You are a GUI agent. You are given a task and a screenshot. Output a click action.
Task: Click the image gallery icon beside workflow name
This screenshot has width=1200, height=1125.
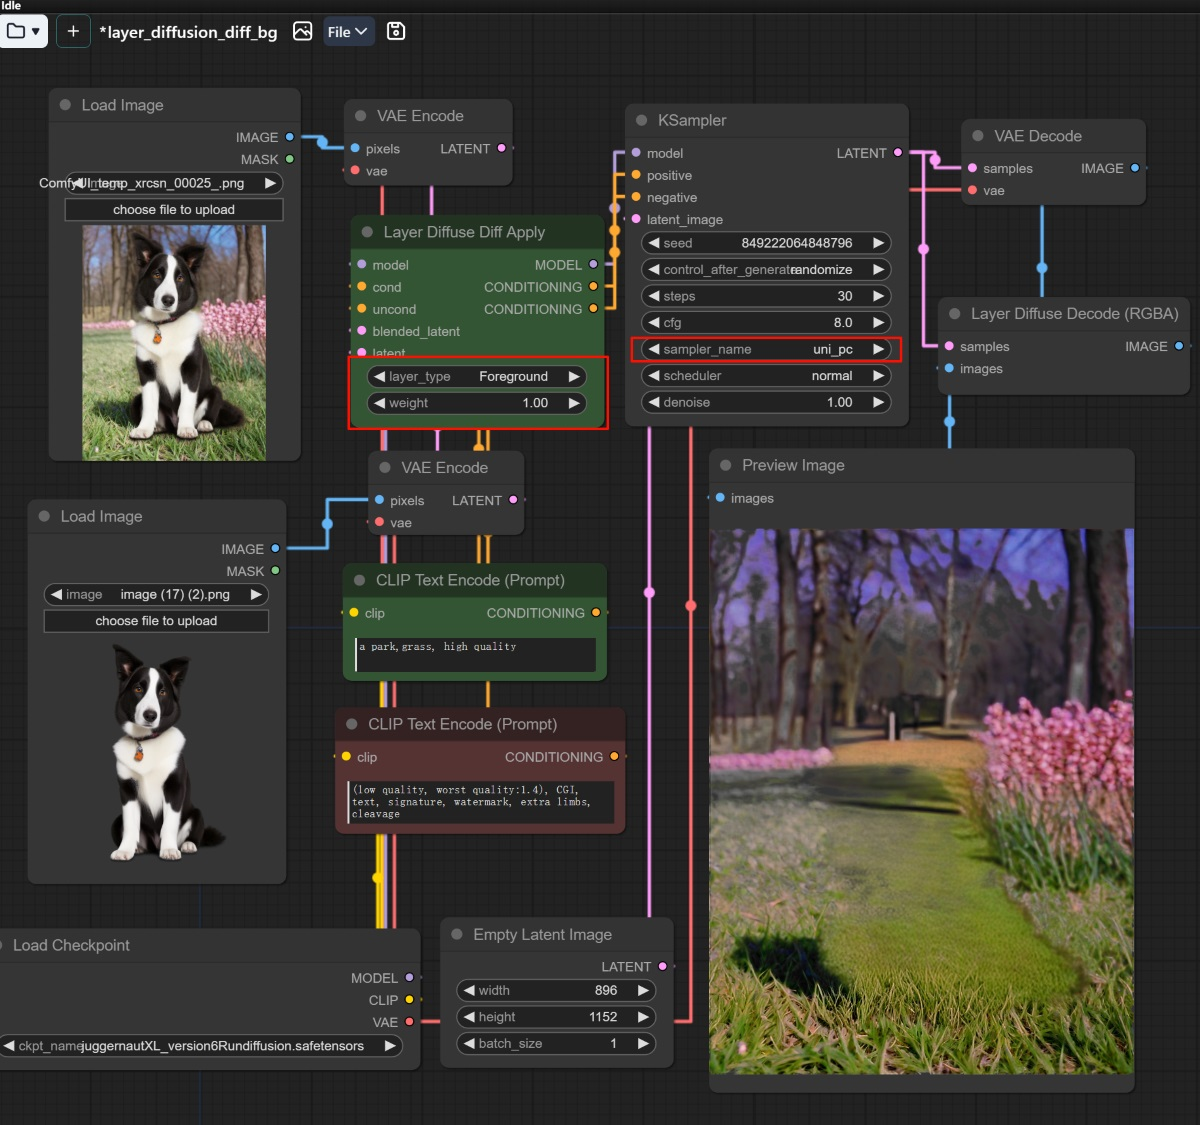pyautogui.click(x=302, y=31)
